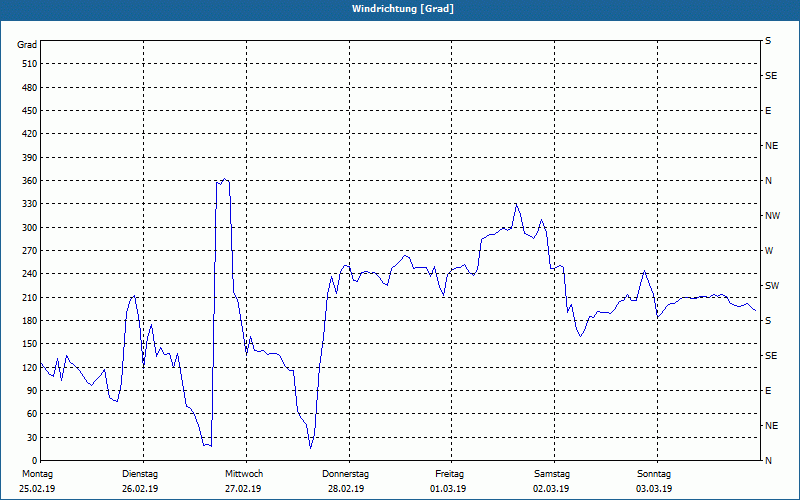Select the 120 value on the left axis
The height and width of the screenshot is (500, 800).
pos(30,367)
